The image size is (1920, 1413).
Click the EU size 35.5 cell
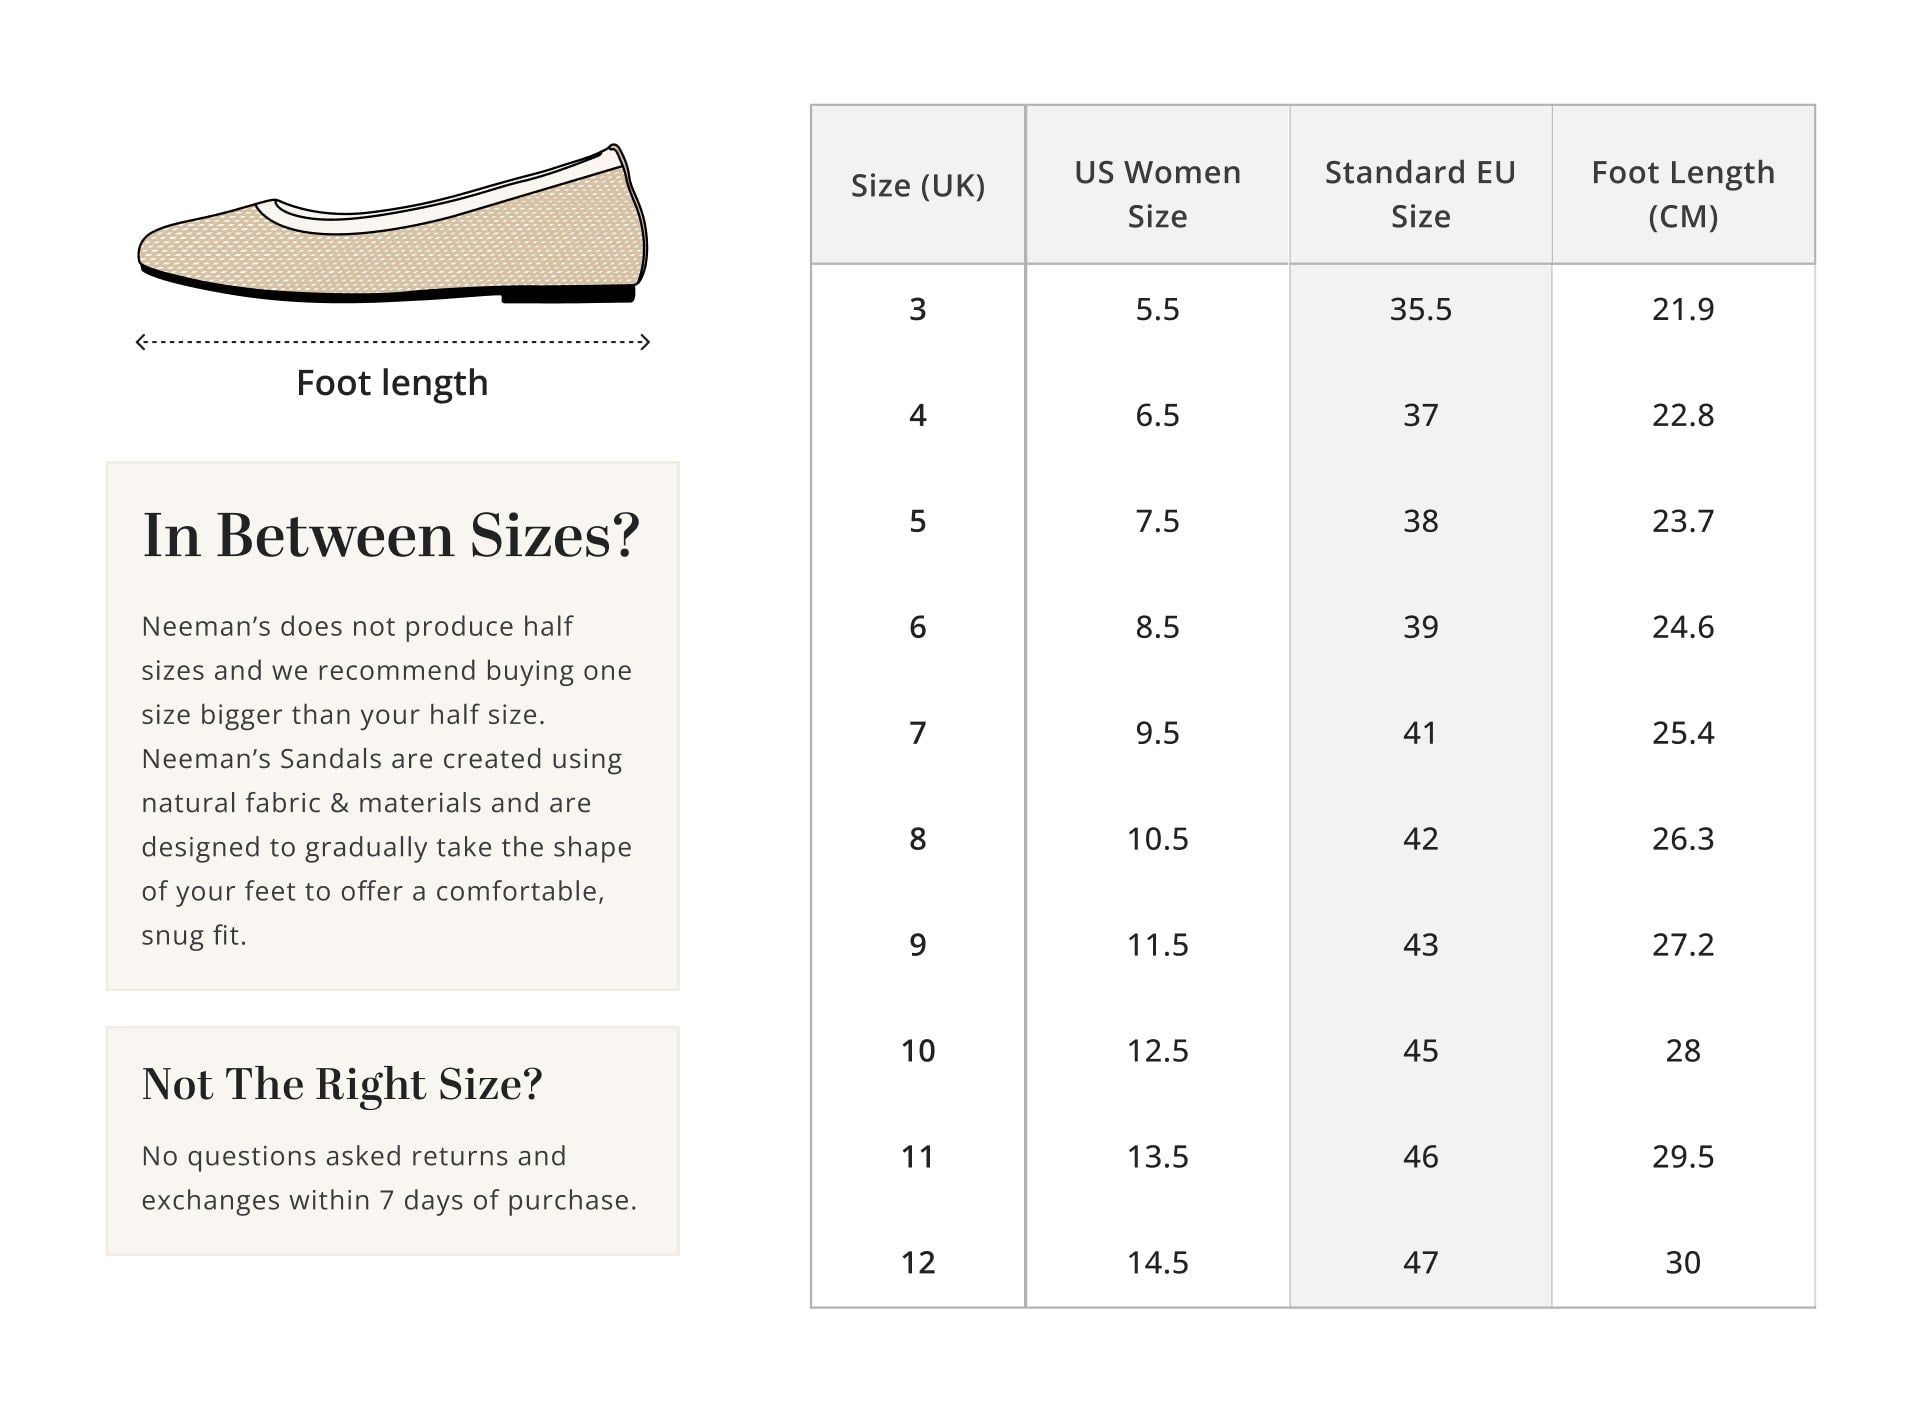pyautogui.click(x=1420, y=309)
